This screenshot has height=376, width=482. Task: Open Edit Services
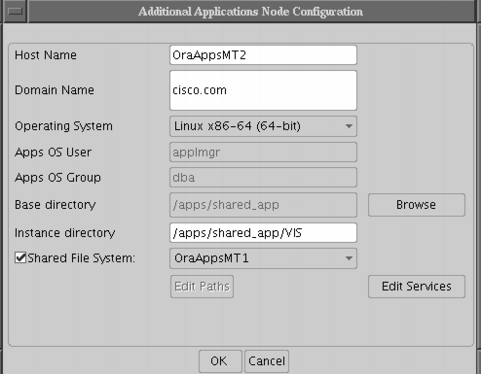(x=416, y=287)
